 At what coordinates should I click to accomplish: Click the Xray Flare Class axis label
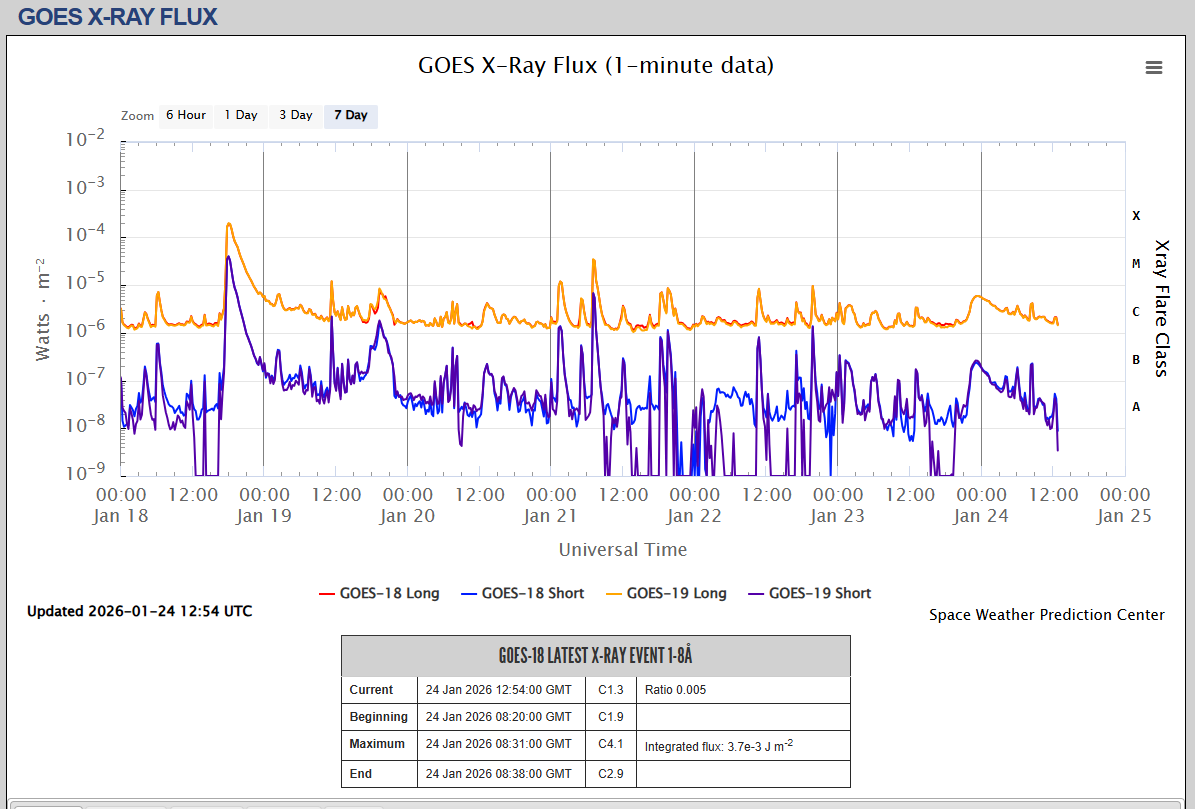(x=1161, y=308)
